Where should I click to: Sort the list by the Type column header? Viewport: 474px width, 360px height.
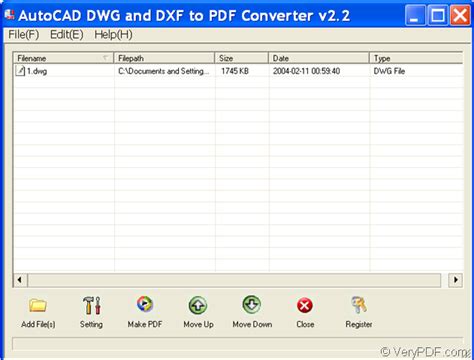416,58
